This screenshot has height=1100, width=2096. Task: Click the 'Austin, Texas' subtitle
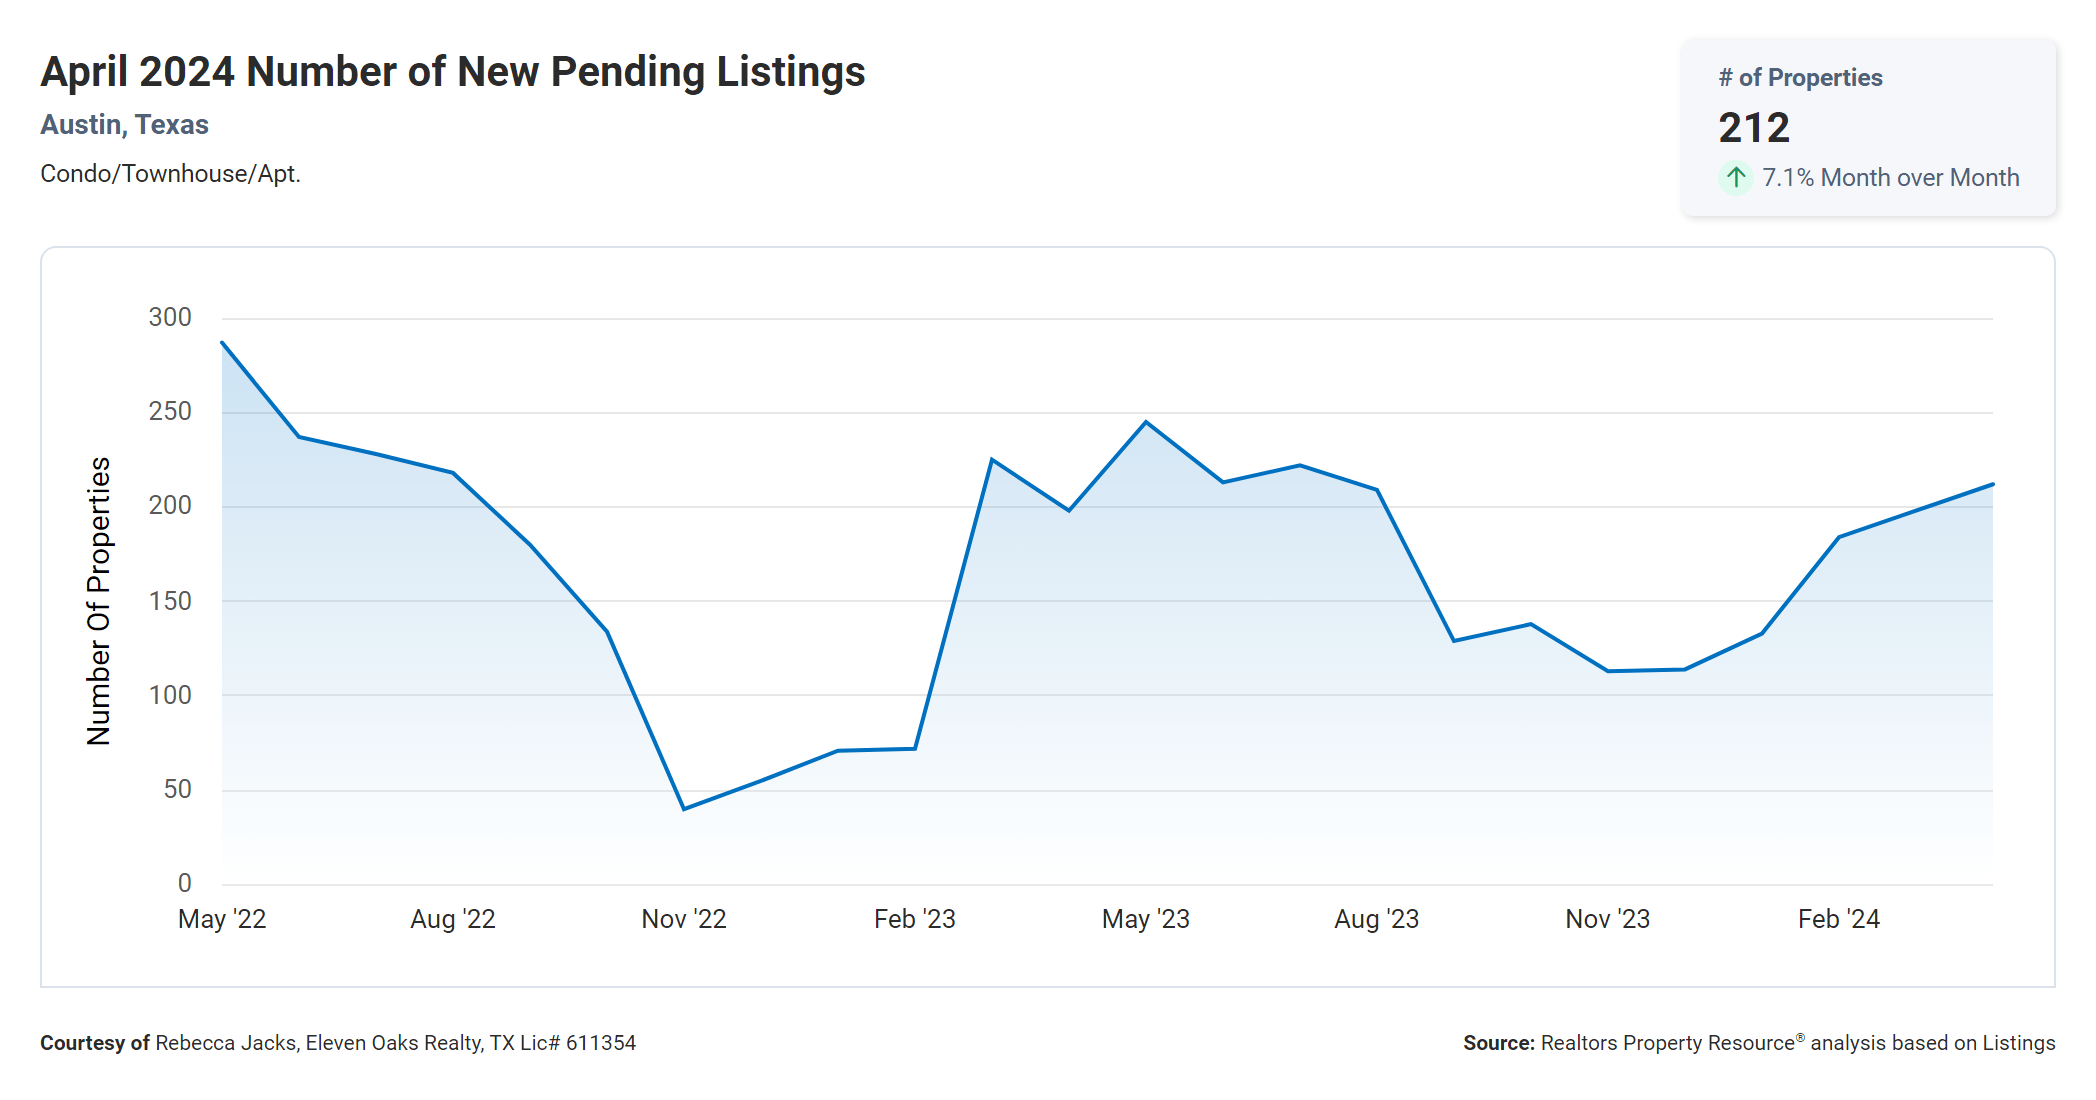coord(125,125)
